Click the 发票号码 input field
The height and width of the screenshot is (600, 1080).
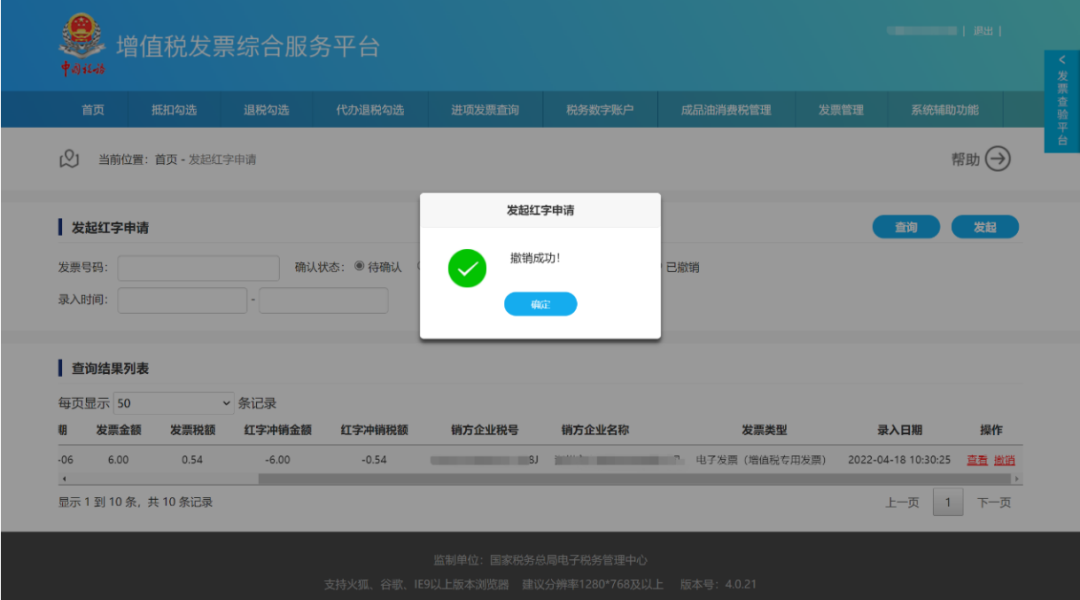pyautogui.click(x=199, y=268)
